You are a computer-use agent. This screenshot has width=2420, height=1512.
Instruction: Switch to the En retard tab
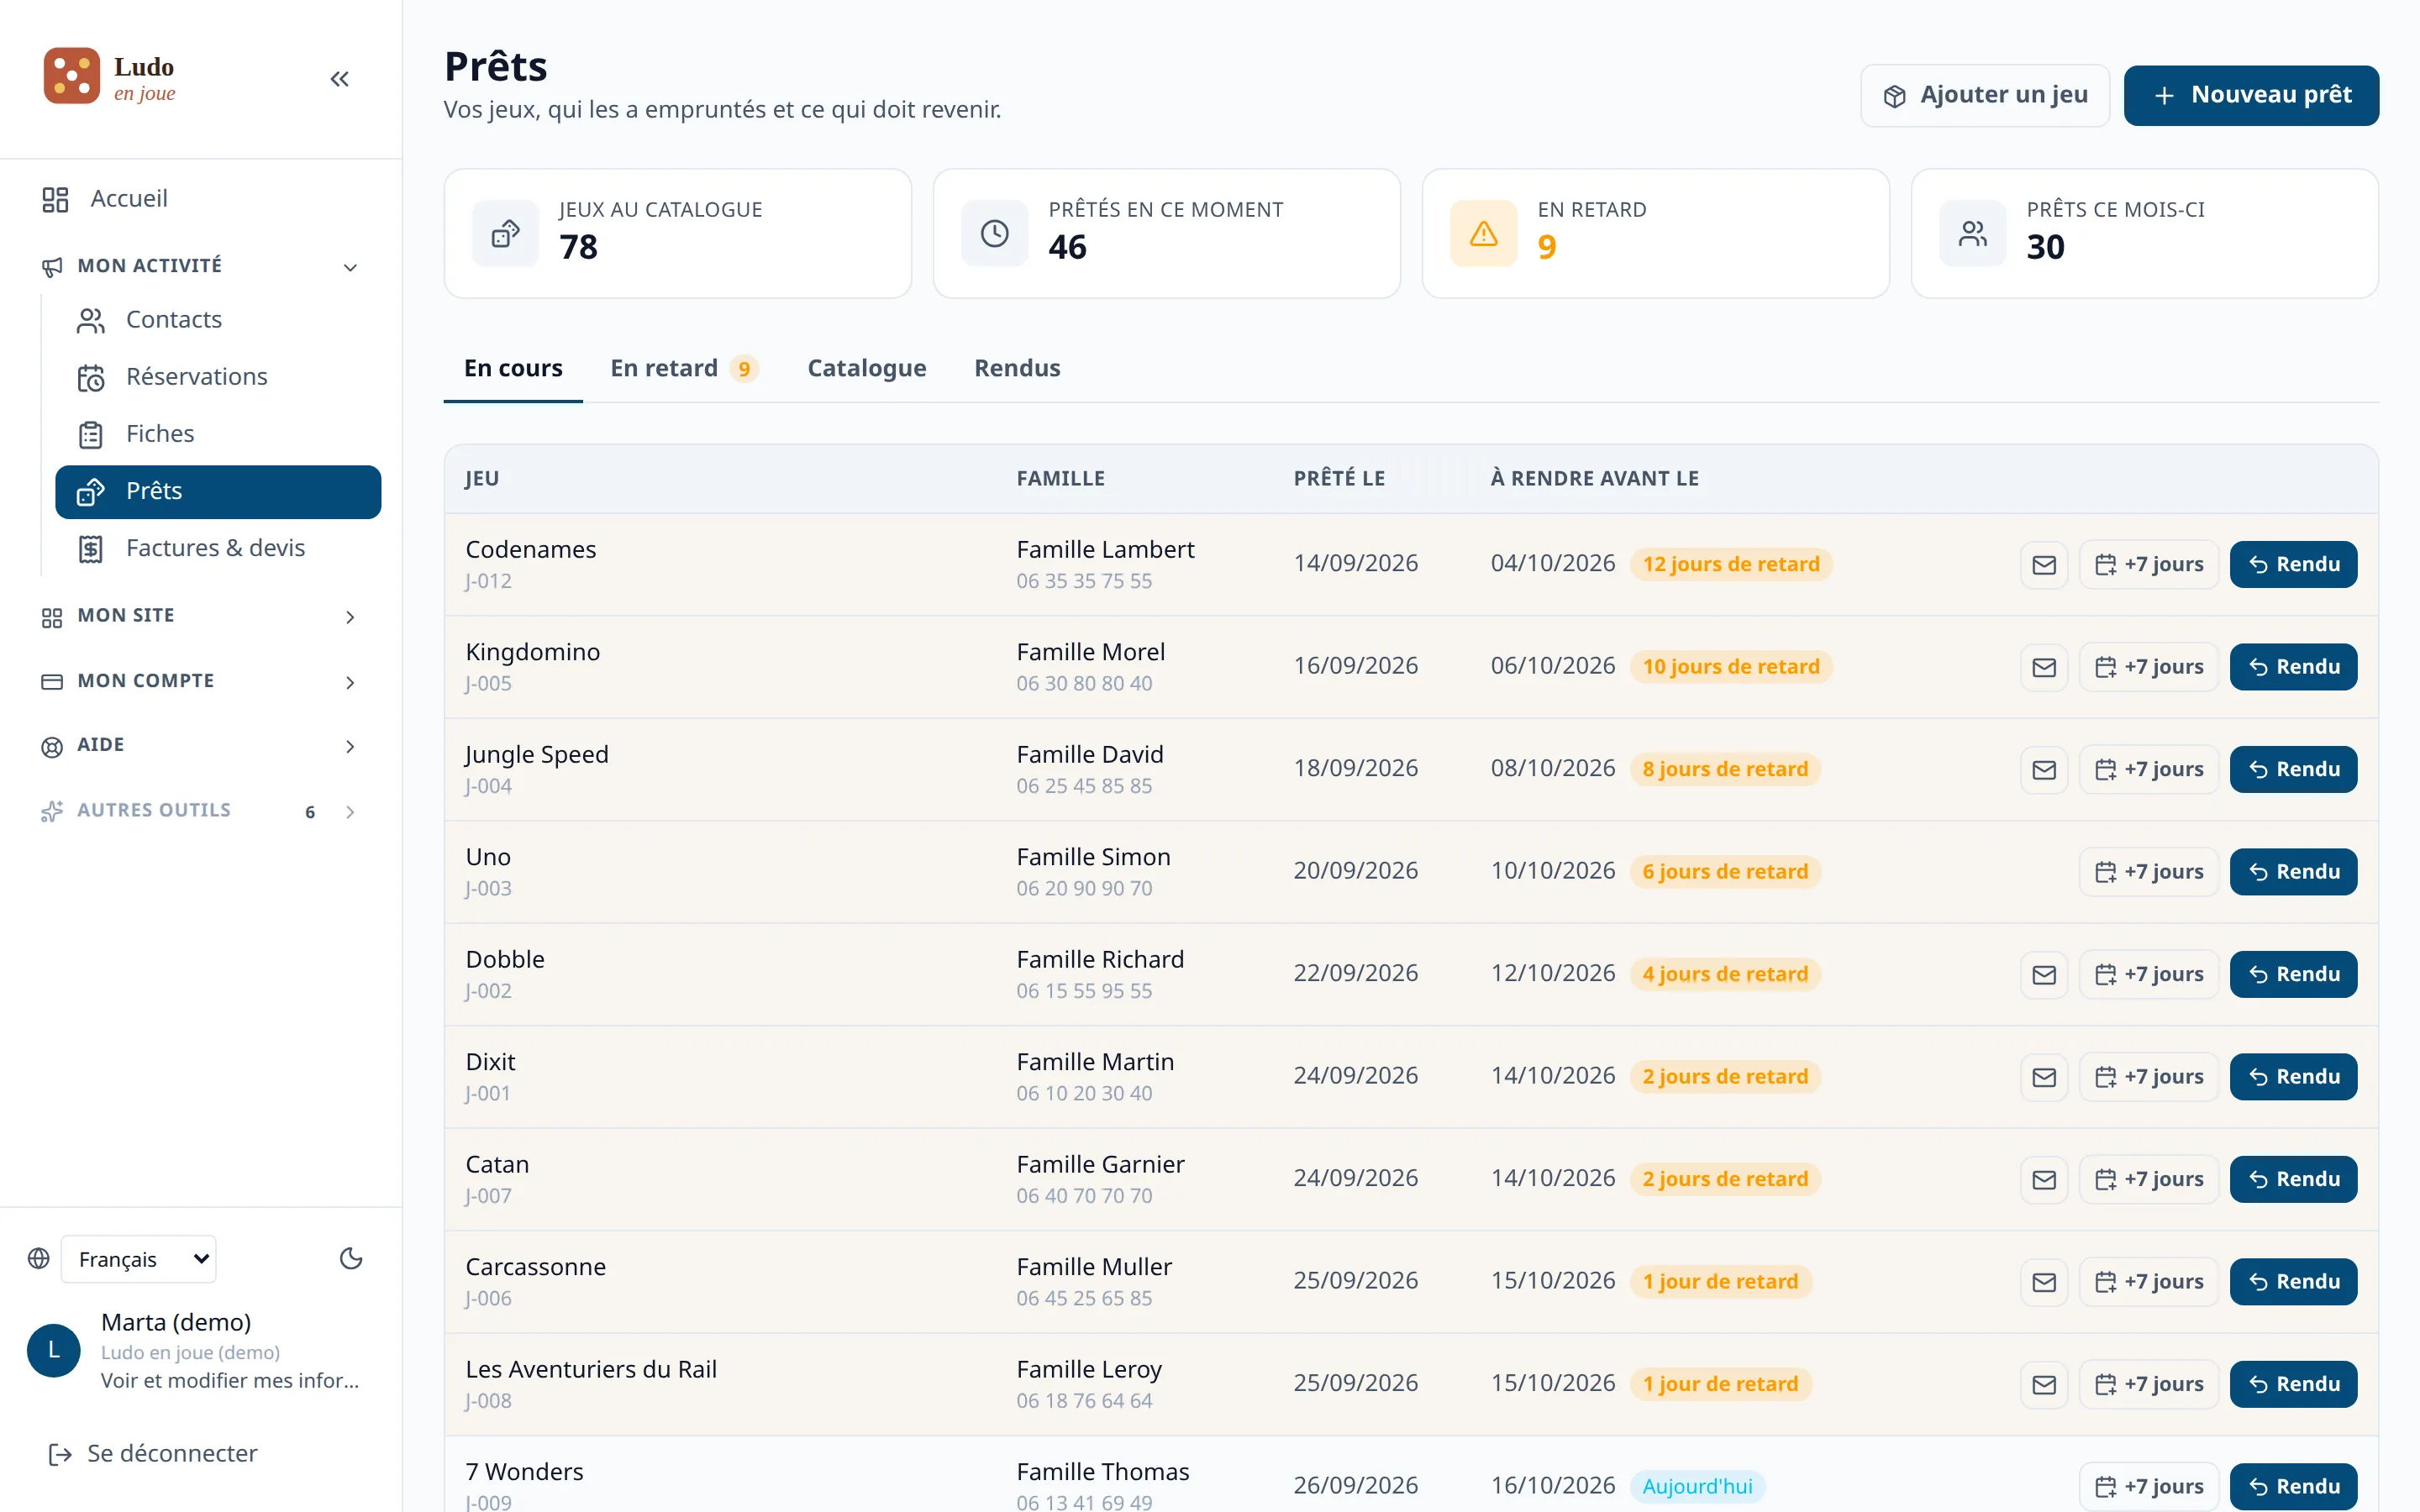pos(685,369)
